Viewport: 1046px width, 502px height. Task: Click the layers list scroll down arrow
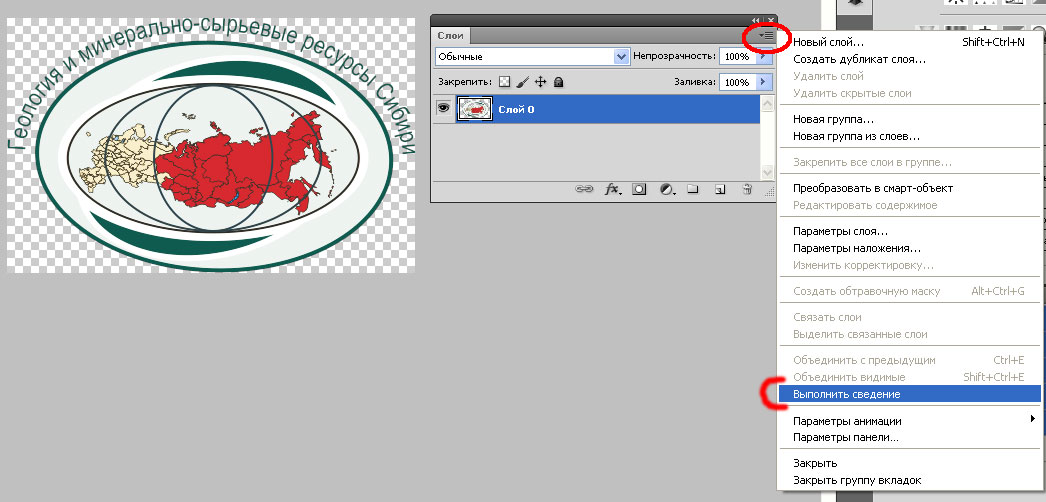click(768, 173)
